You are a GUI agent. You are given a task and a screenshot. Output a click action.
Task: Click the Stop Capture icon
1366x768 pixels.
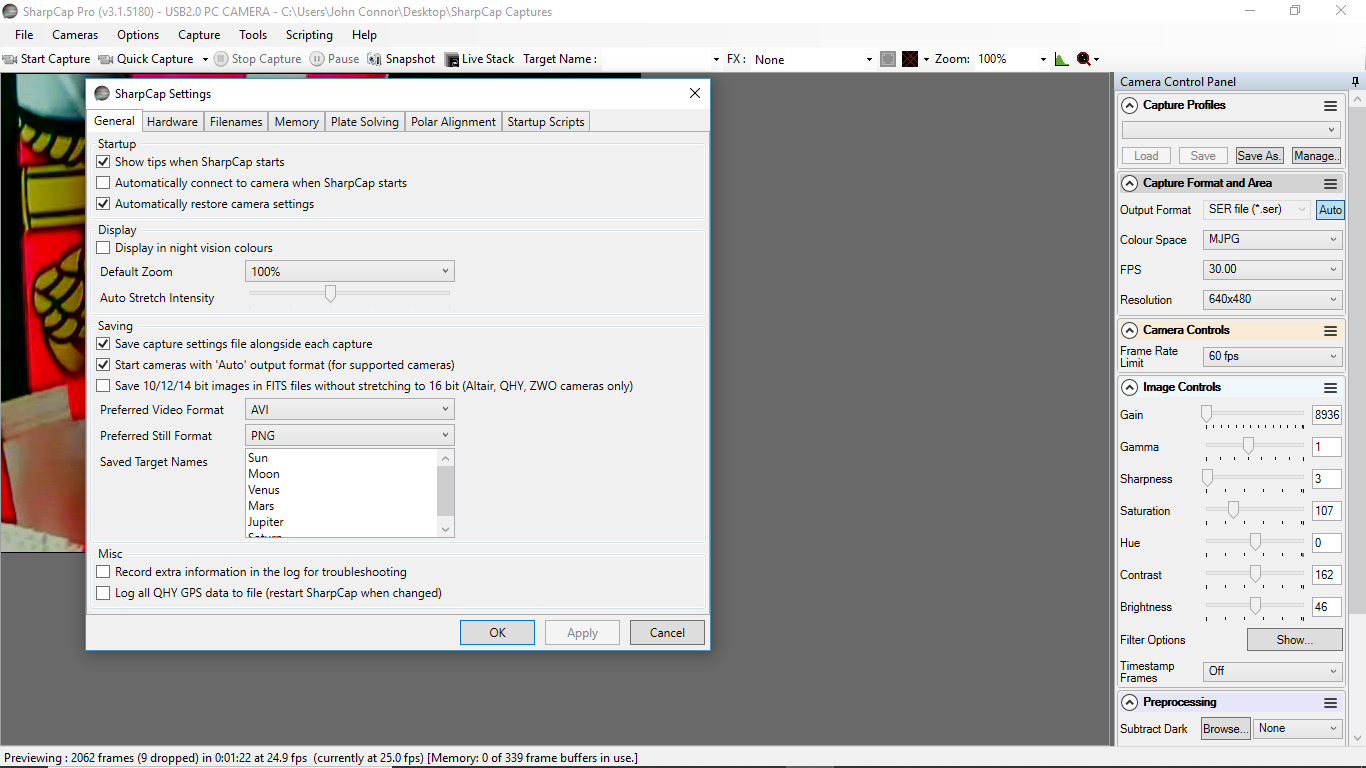tap(221, 59)
